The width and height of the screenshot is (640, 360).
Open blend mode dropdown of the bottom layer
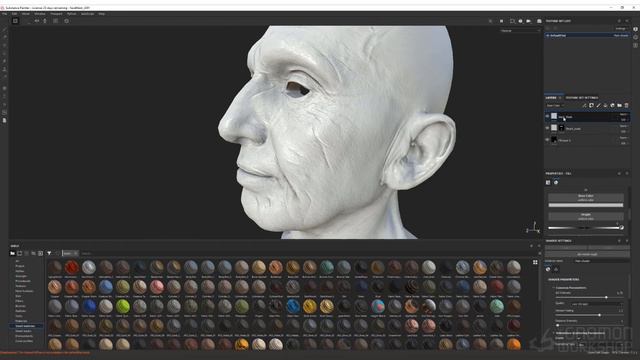pyautogui.click(x=624, y=138)
